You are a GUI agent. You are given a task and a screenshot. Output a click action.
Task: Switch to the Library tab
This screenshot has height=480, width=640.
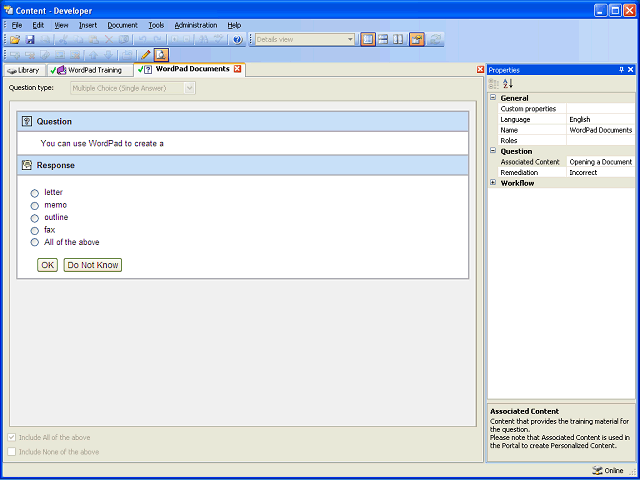(24, 70)
